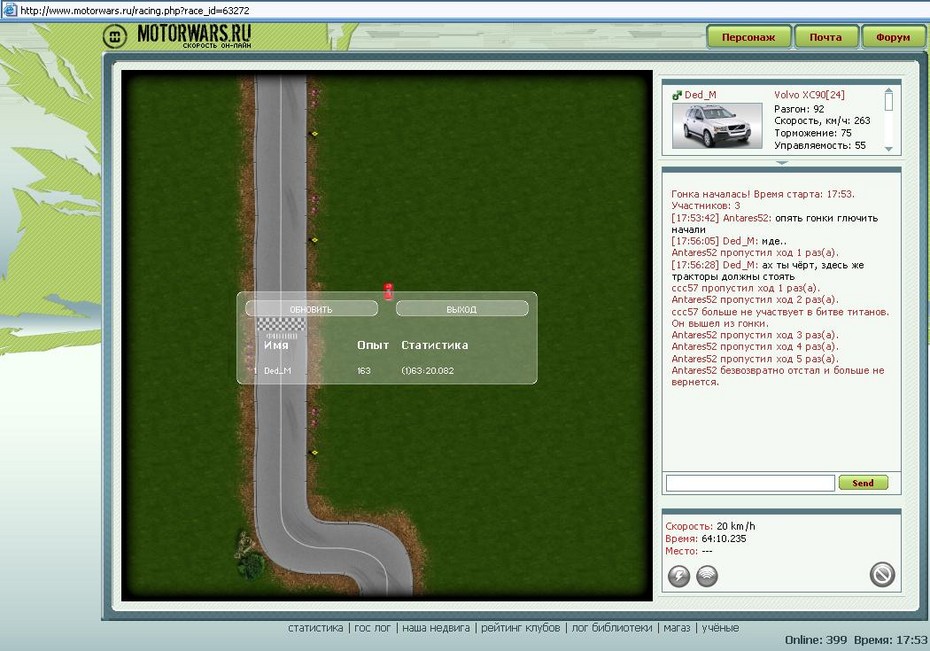This screenshot has height=651, width=930.
Task: Open the Персонаж tab
Action: coord(748,37)
